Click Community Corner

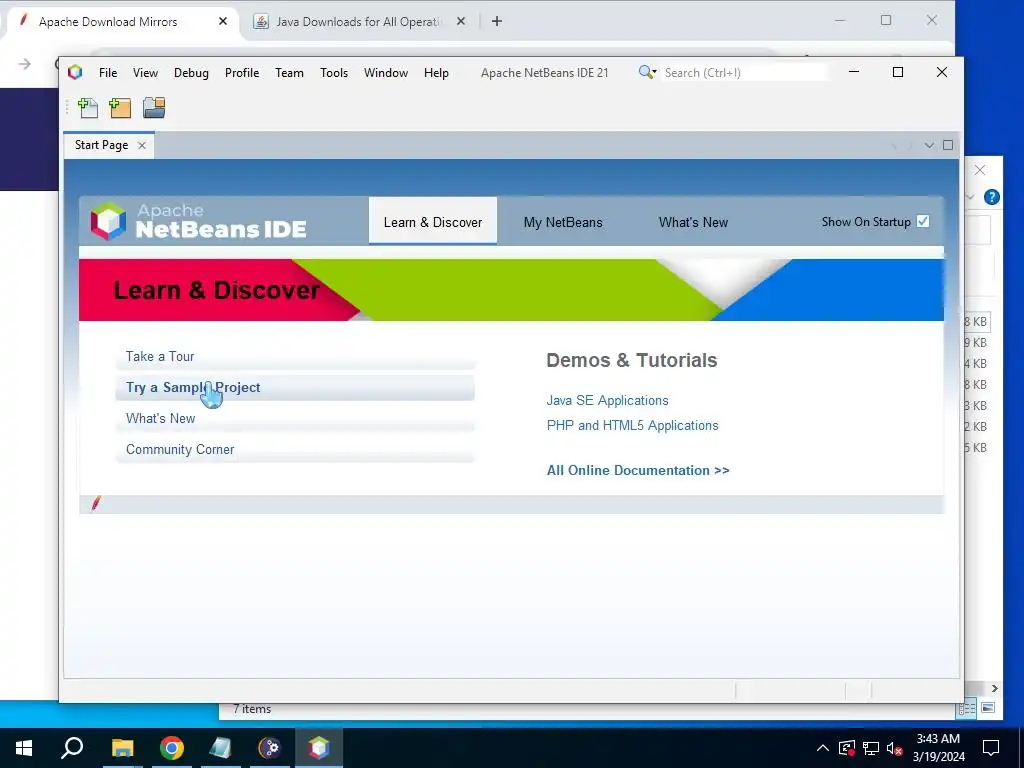tap(180, 449)
